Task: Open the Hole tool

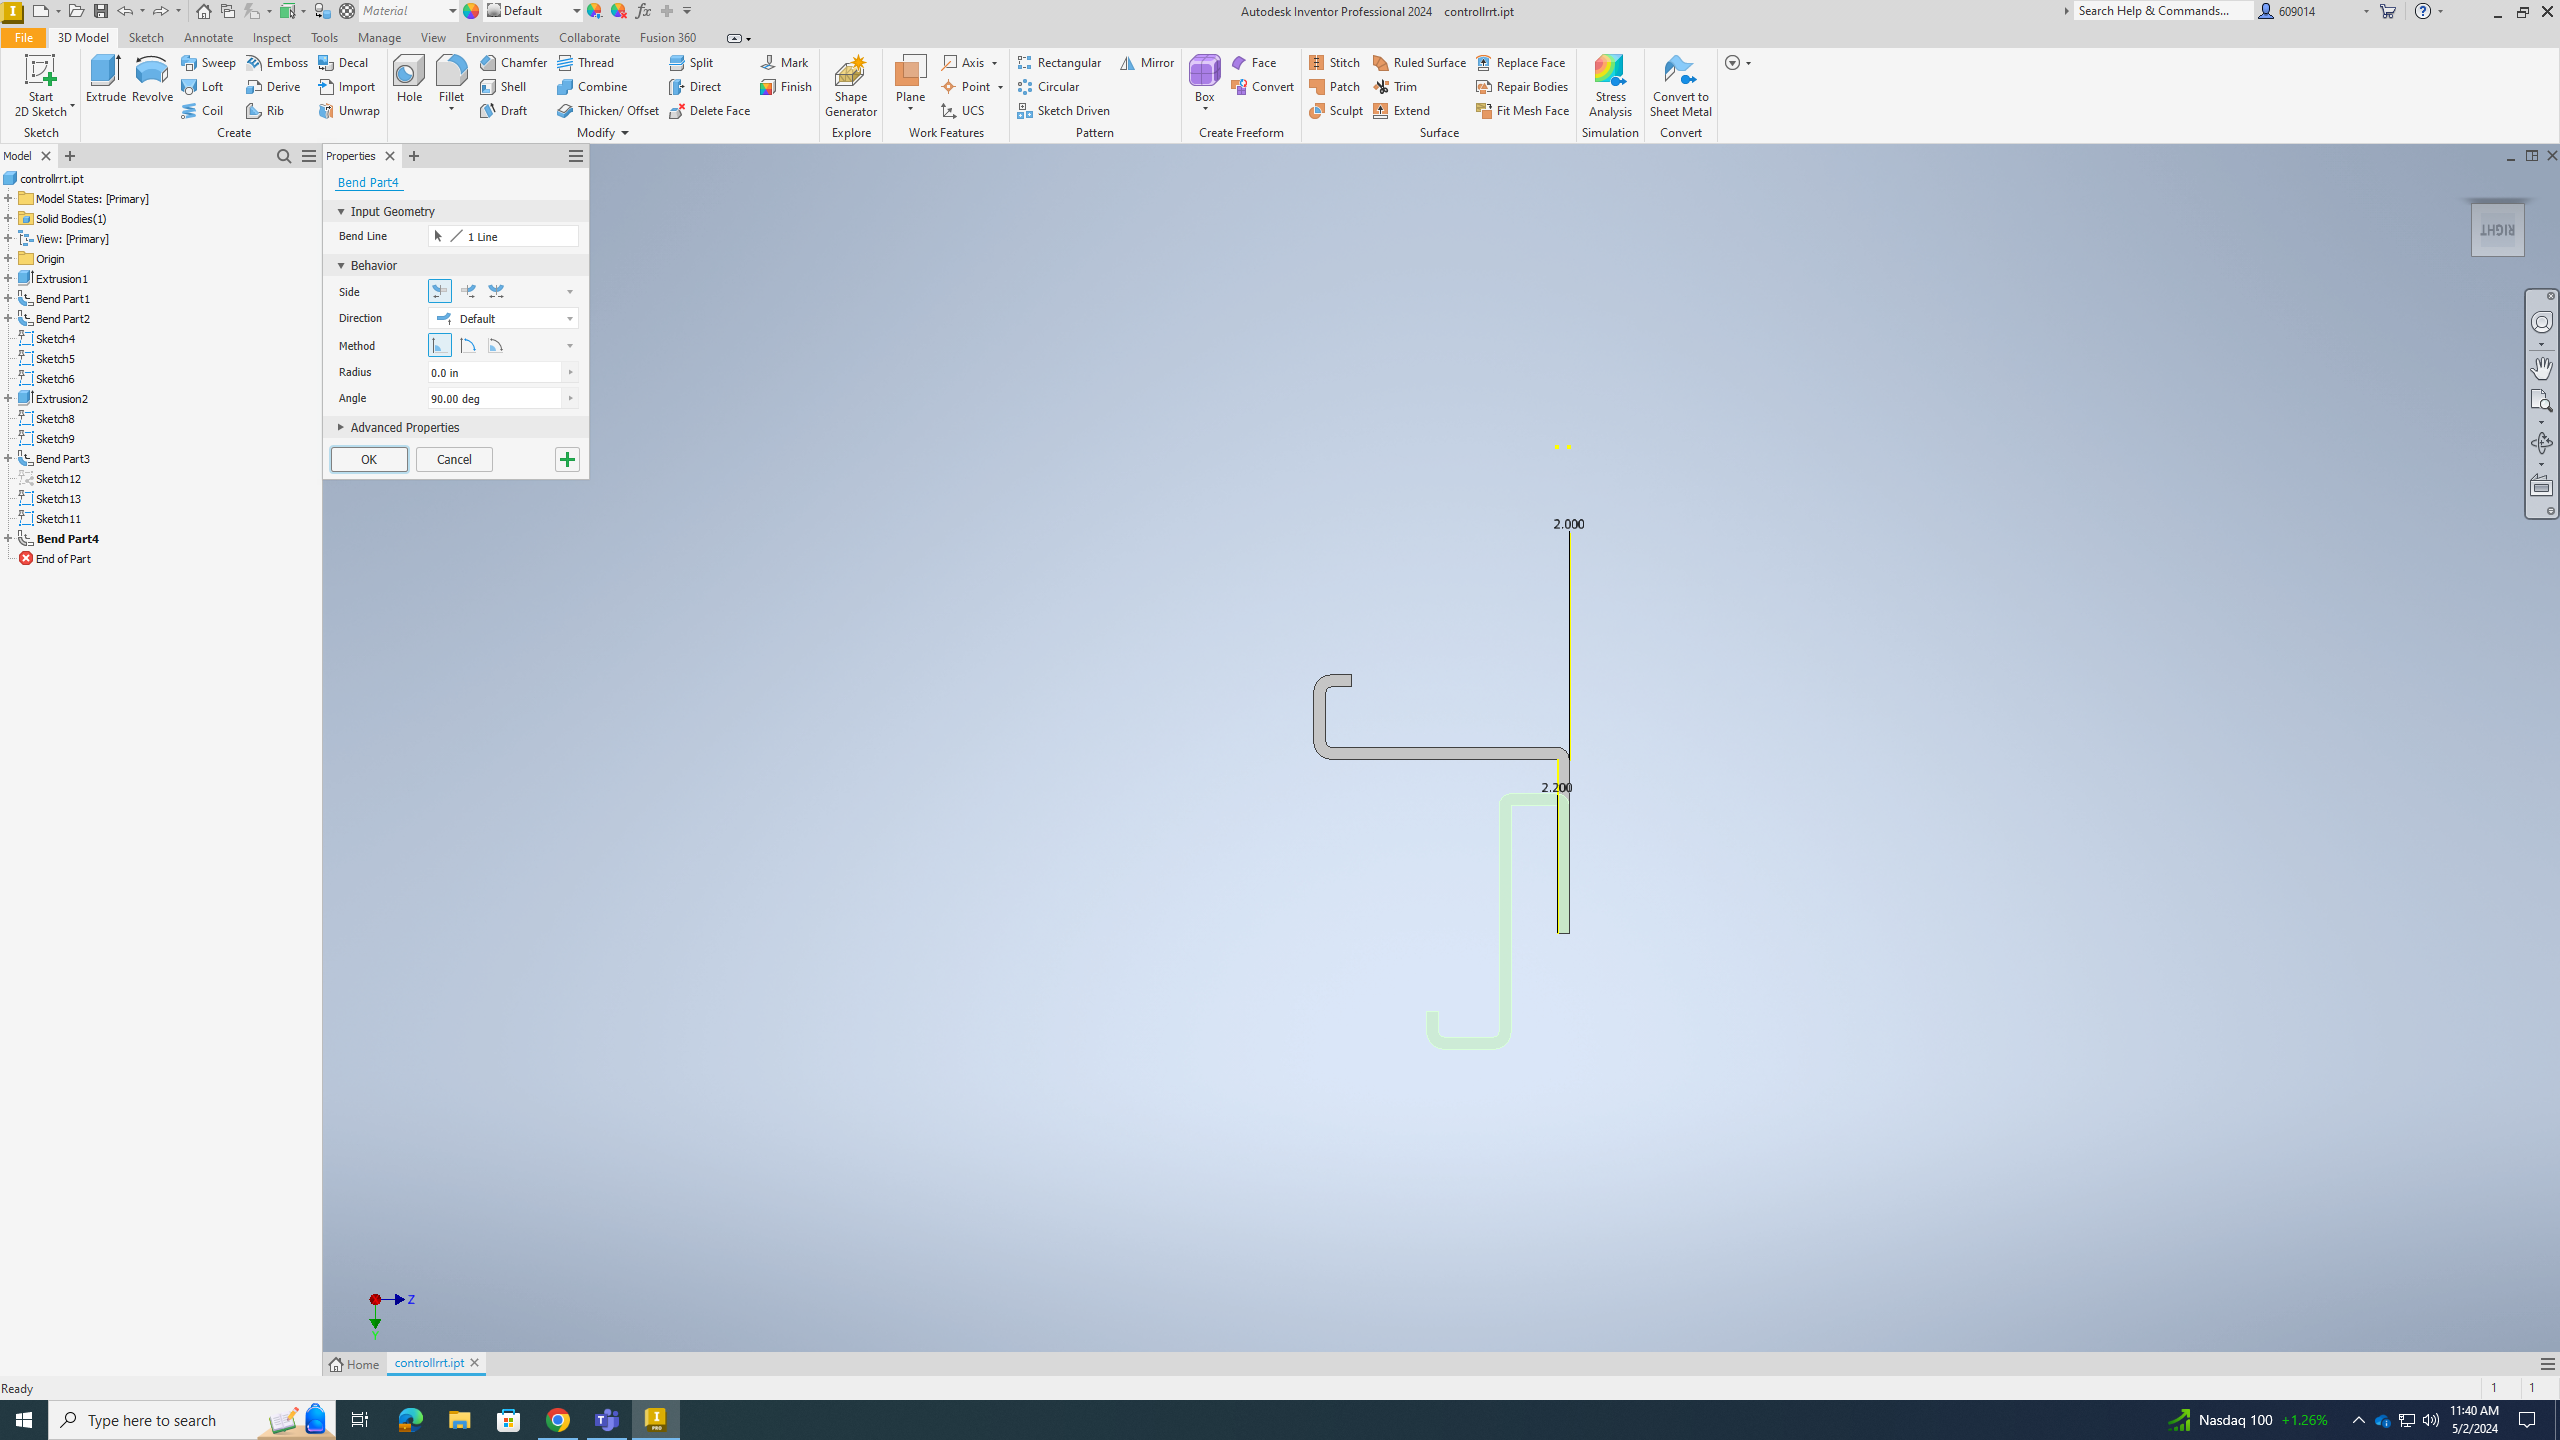Action: [x=408, y=79]
